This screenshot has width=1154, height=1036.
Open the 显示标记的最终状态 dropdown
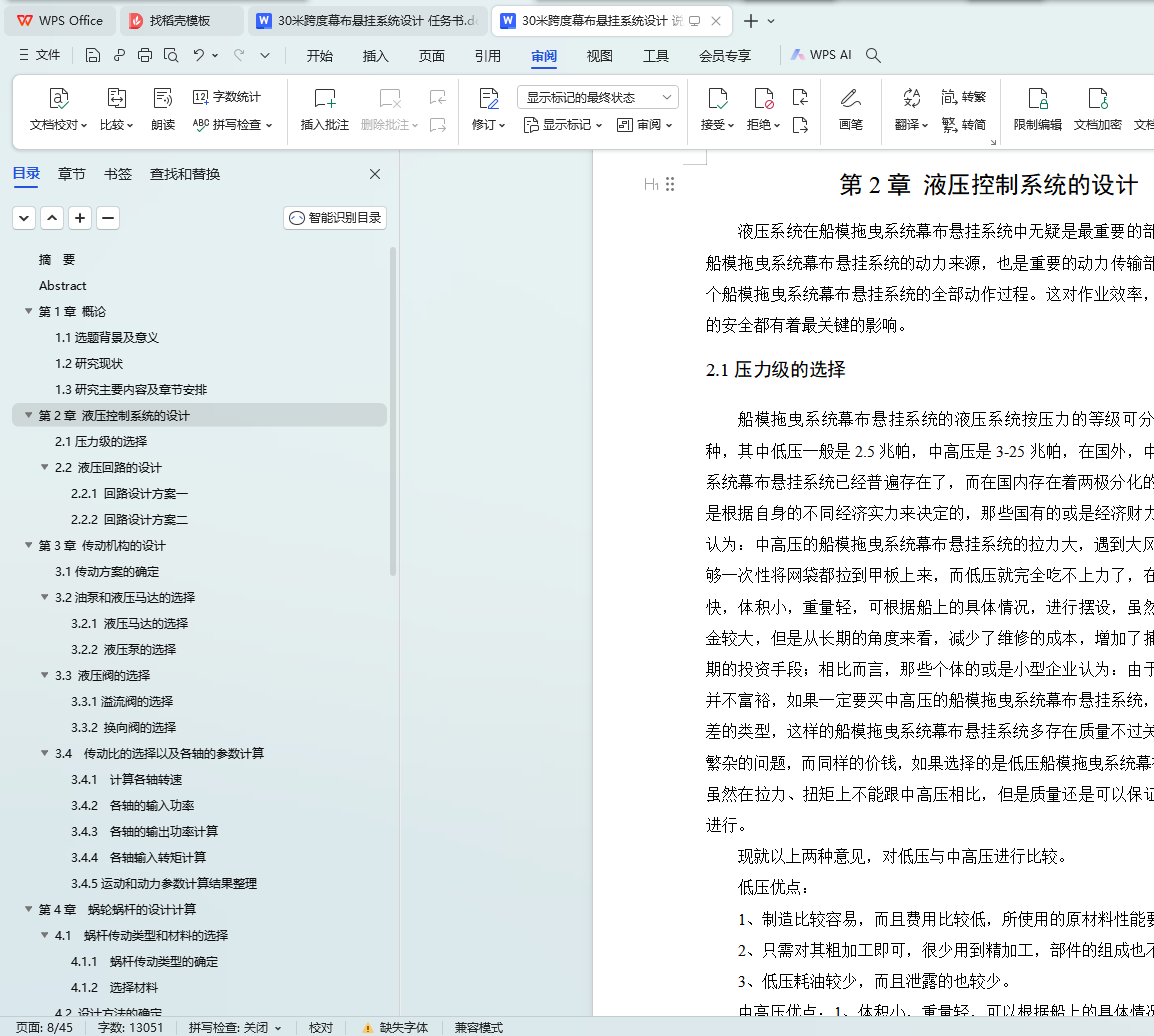coord(598,97)
